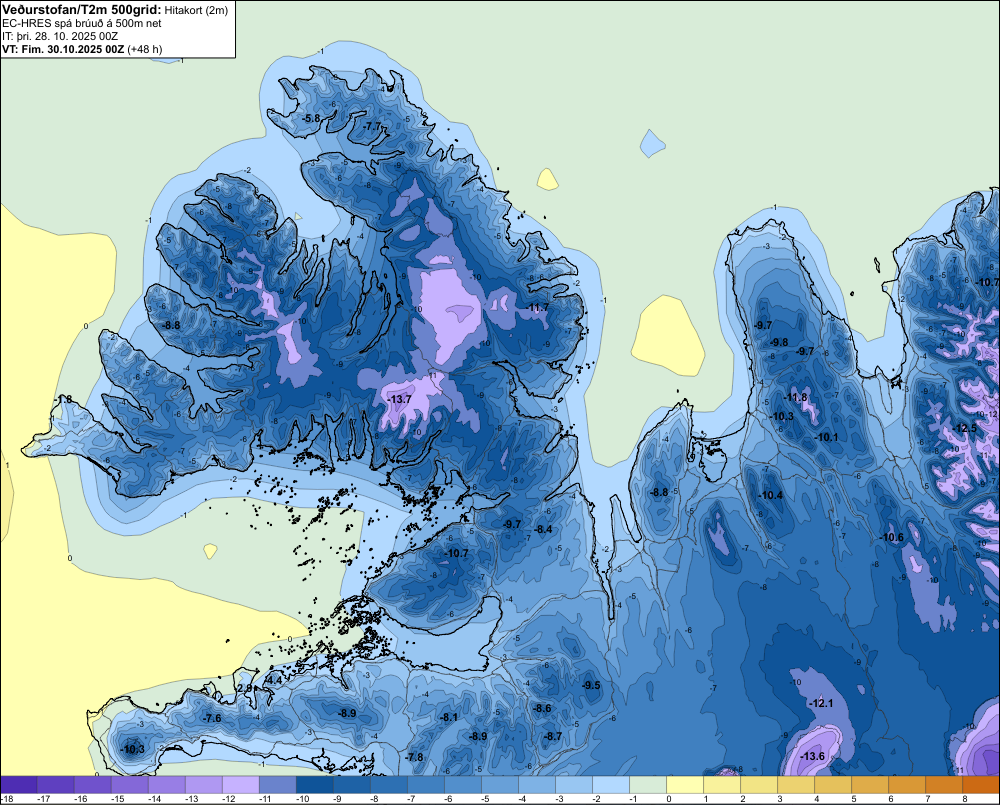The height and width of the screenshot is (805, 1000).
Task: Click the '-7.6' temperature label
Action: click(x=212, y=718)
